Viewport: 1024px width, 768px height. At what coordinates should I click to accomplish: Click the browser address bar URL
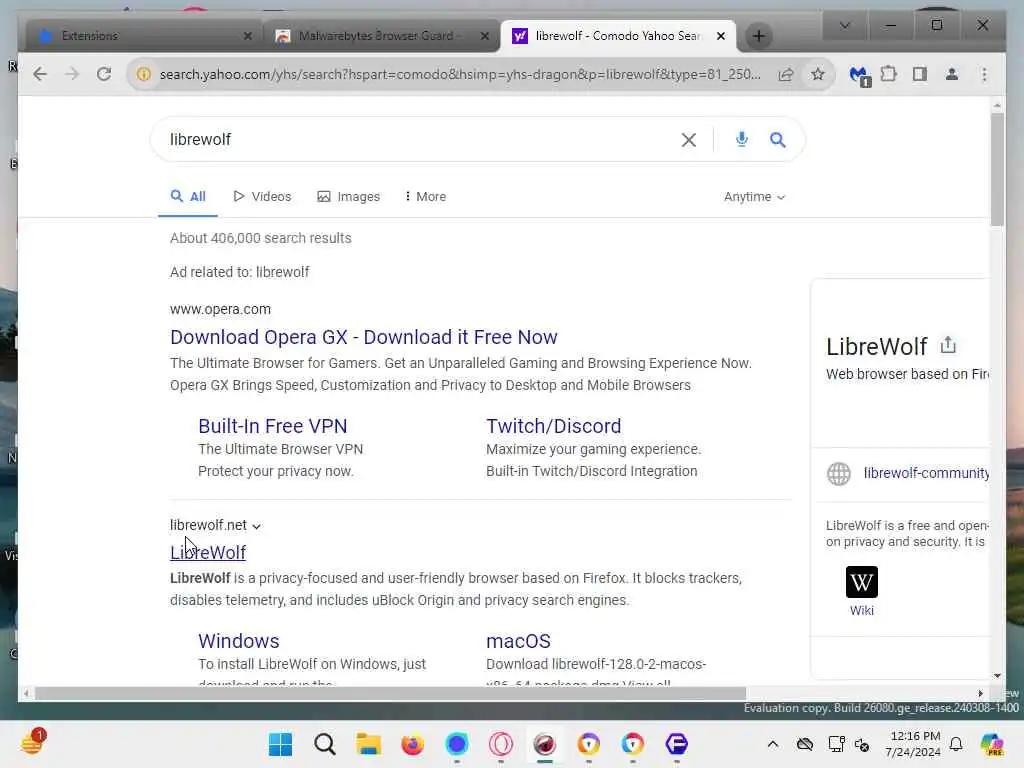pos(460,74)
